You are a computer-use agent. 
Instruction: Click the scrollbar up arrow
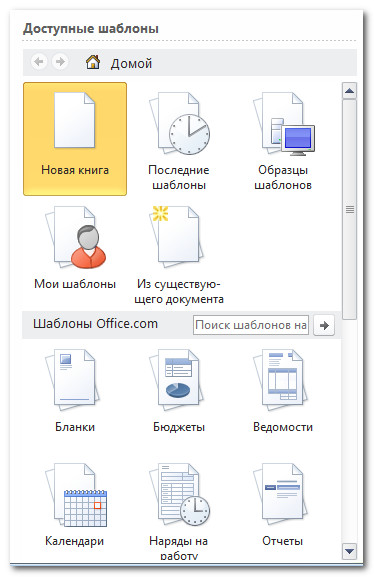tap(349, 91)
